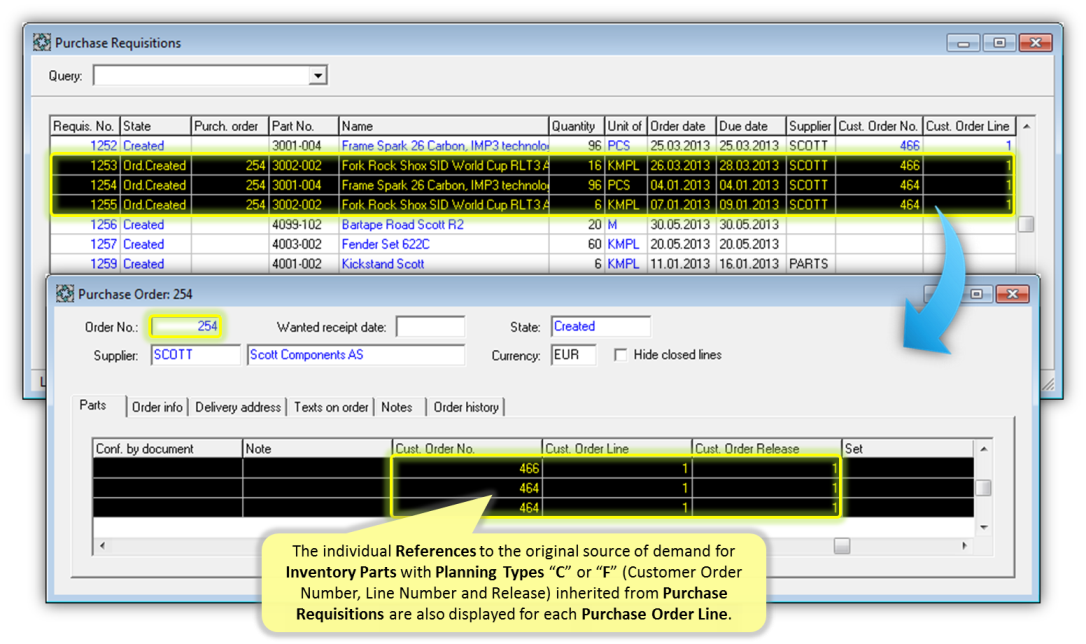This screenshot has height=644, width=1086.
Task: Click the Conf. by document column header
Action: [168, 449]
